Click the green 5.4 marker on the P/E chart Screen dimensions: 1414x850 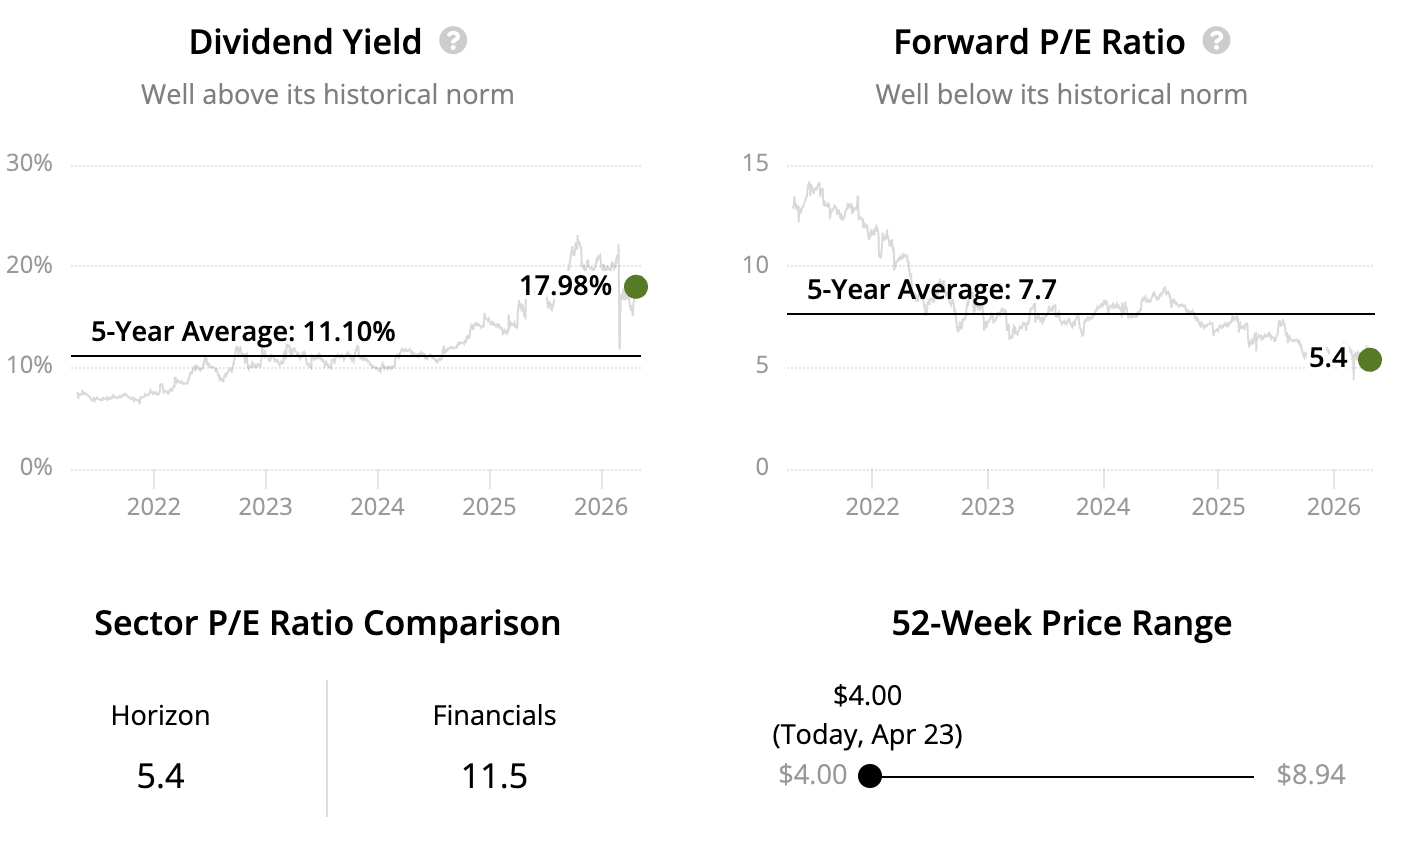click(1370, 360)
